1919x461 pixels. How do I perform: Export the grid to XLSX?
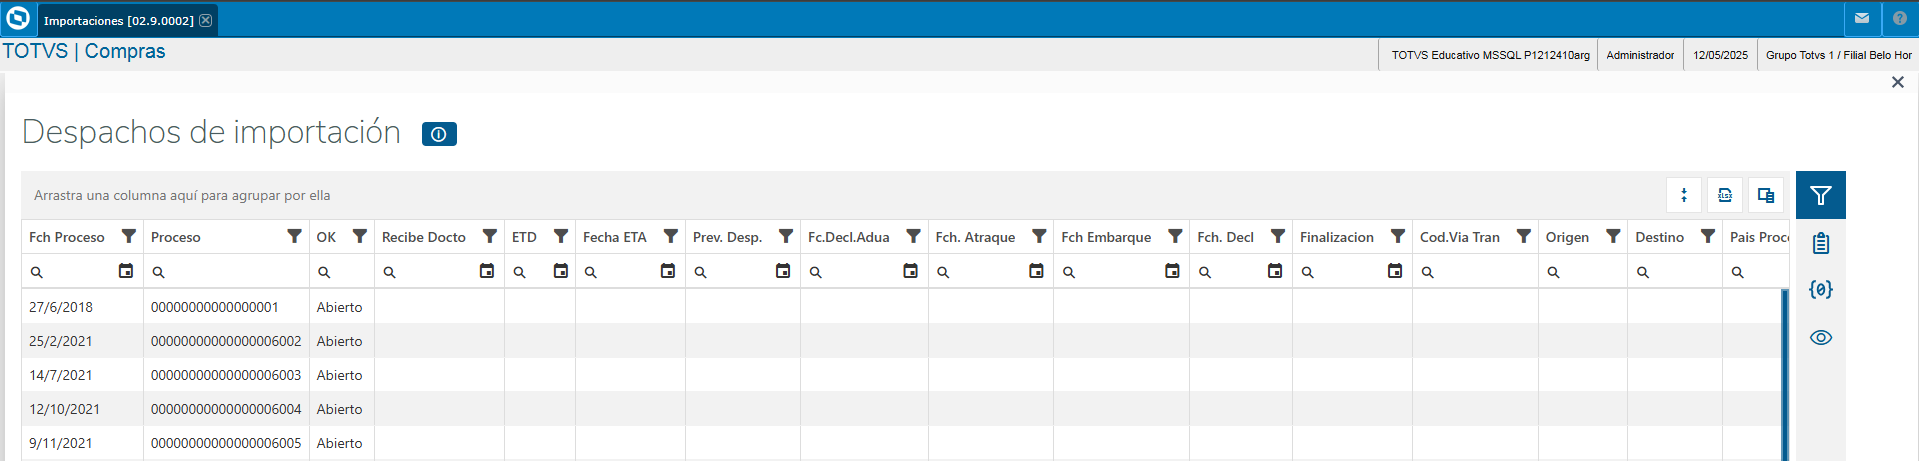[x=1725, y=195]
